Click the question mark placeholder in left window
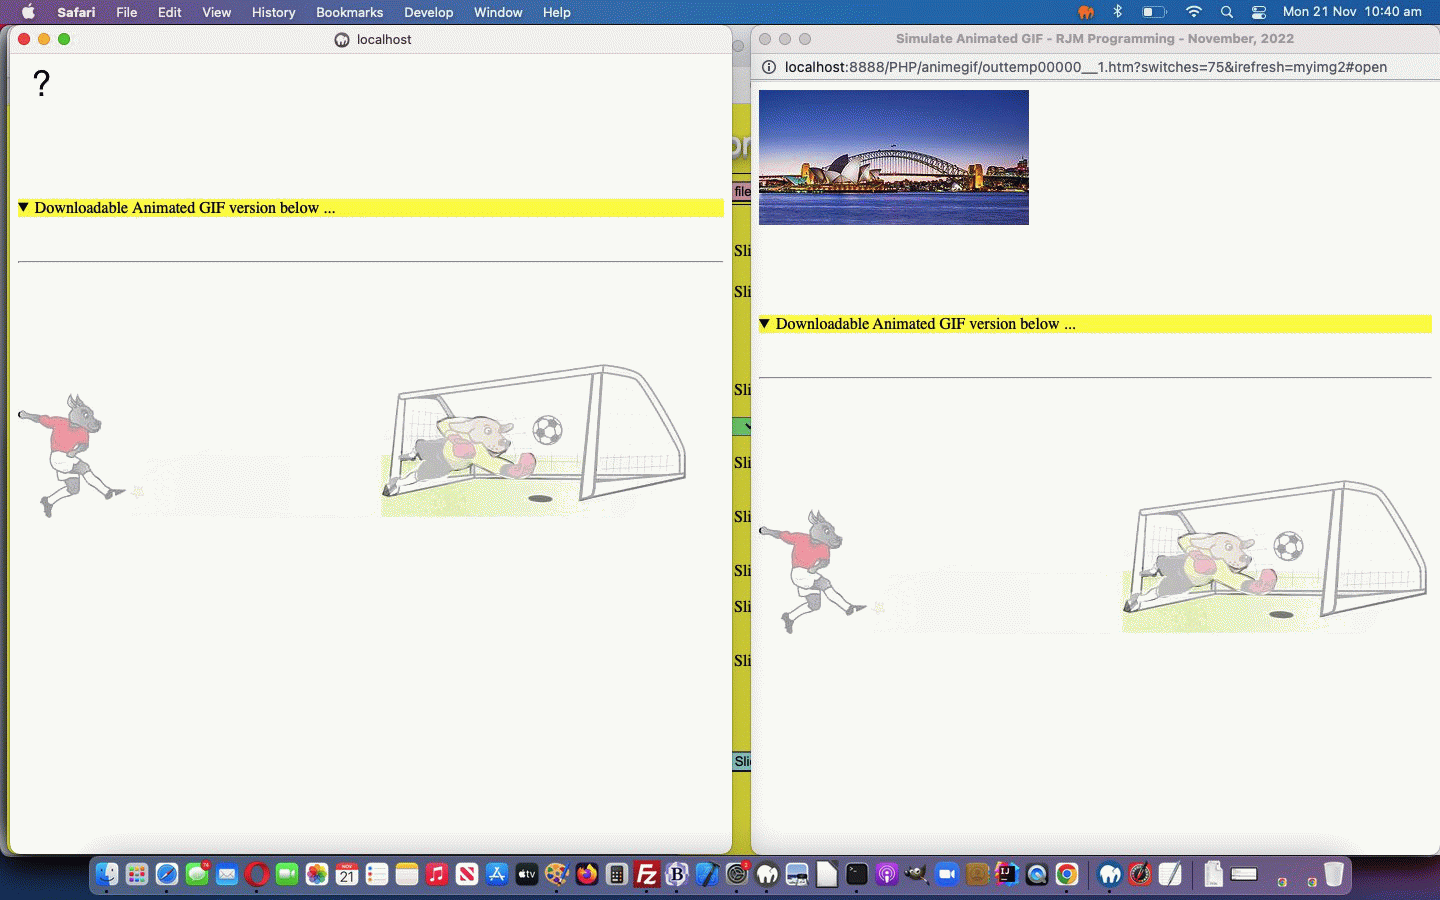This screenshot has height=900, width=1440. tap(41, 83)
